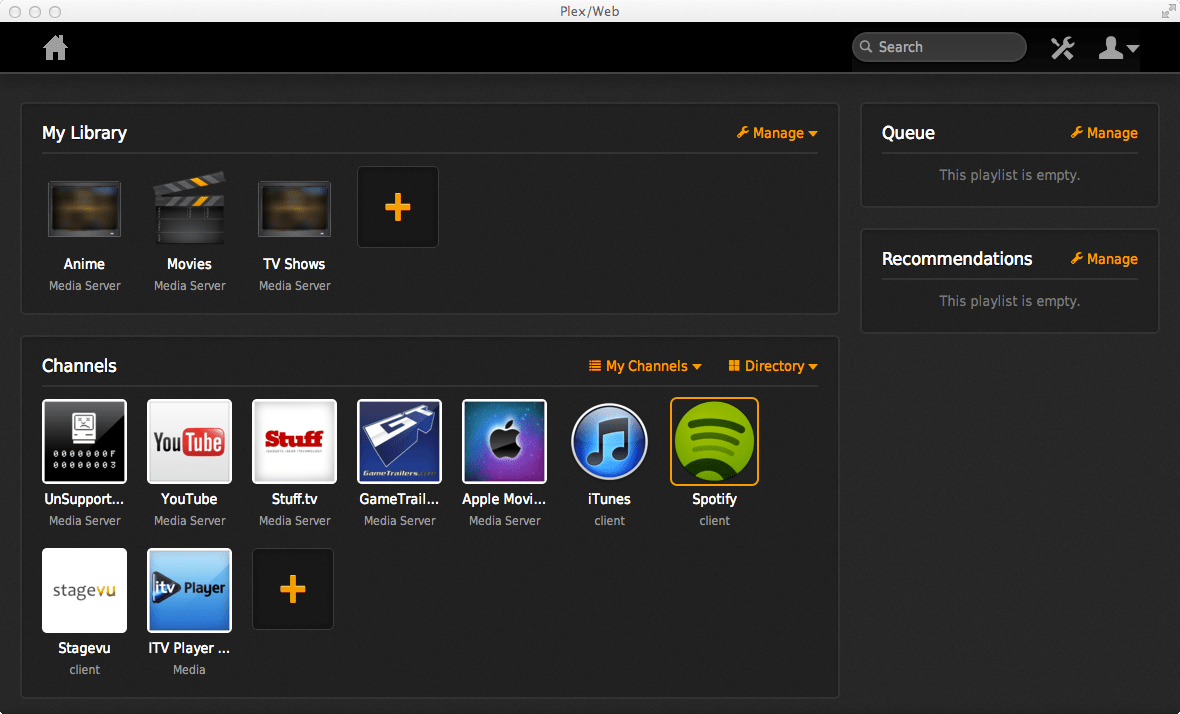Manage the Queue playlist
1180x714 pixels.
click(x=1104, y=133)
